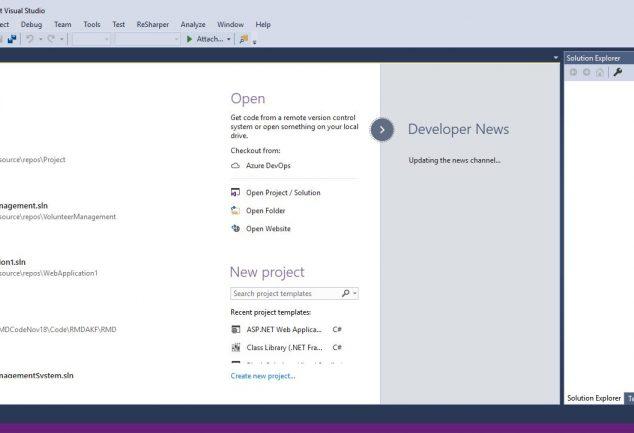Click the Open Website link
This screenshot has width=634, height=433.
click(268, 229)
